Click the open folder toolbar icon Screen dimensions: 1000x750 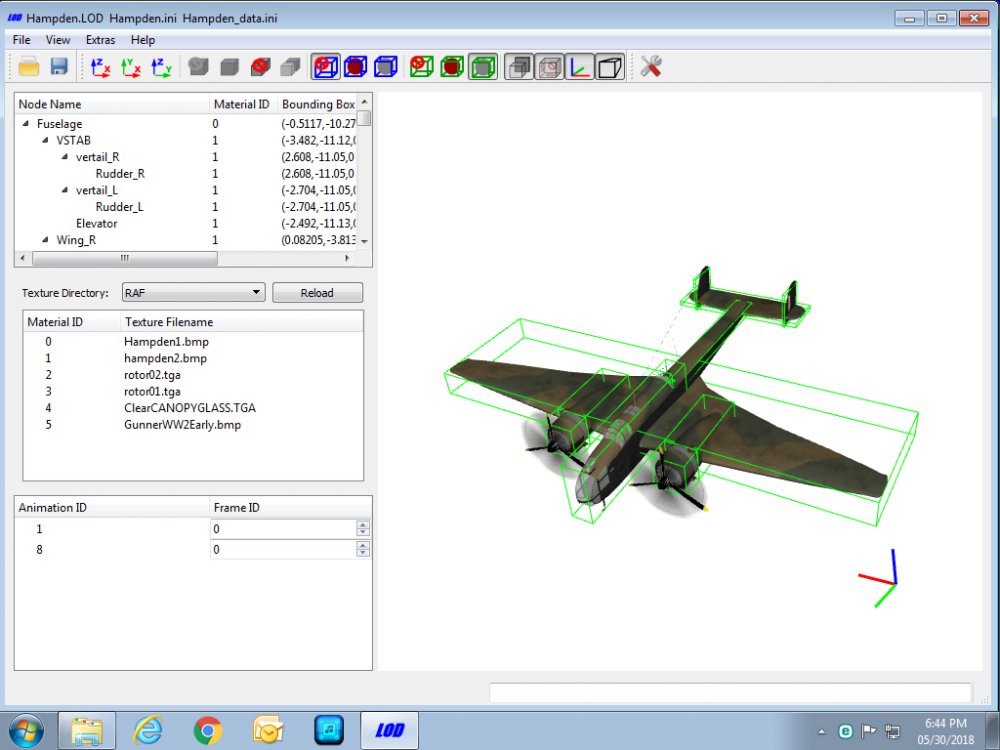[29, 66]
